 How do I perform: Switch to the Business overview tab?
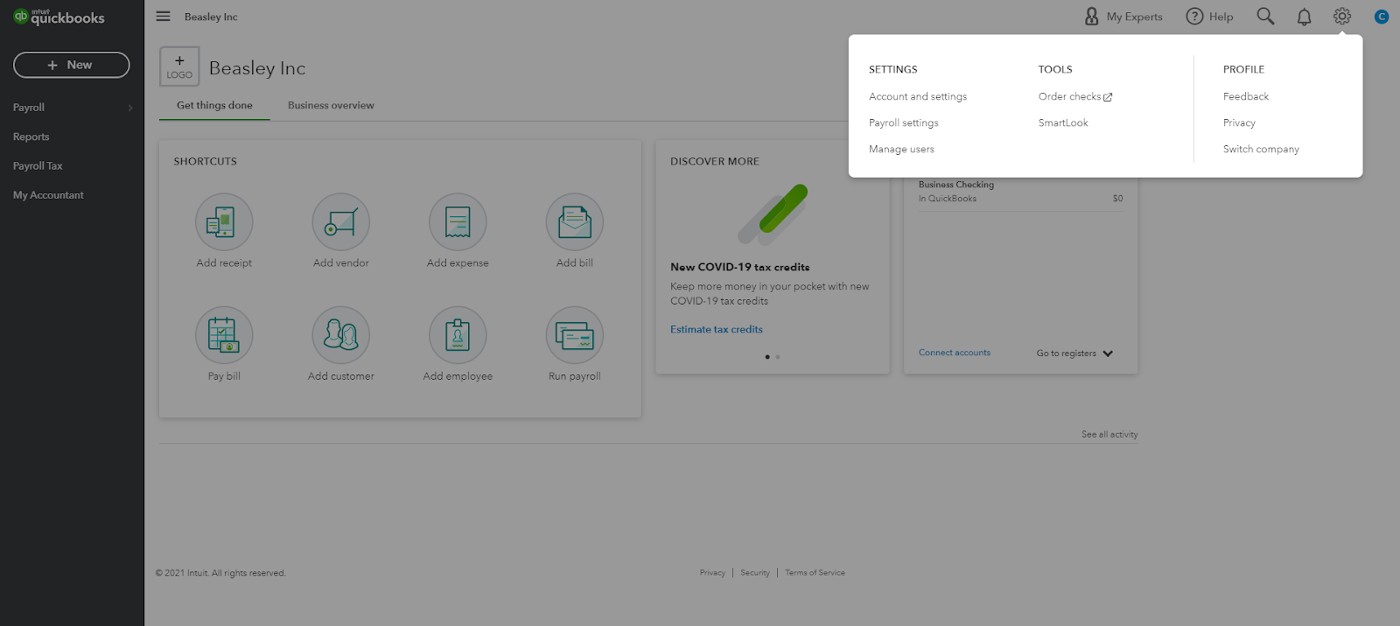point(331,105)
